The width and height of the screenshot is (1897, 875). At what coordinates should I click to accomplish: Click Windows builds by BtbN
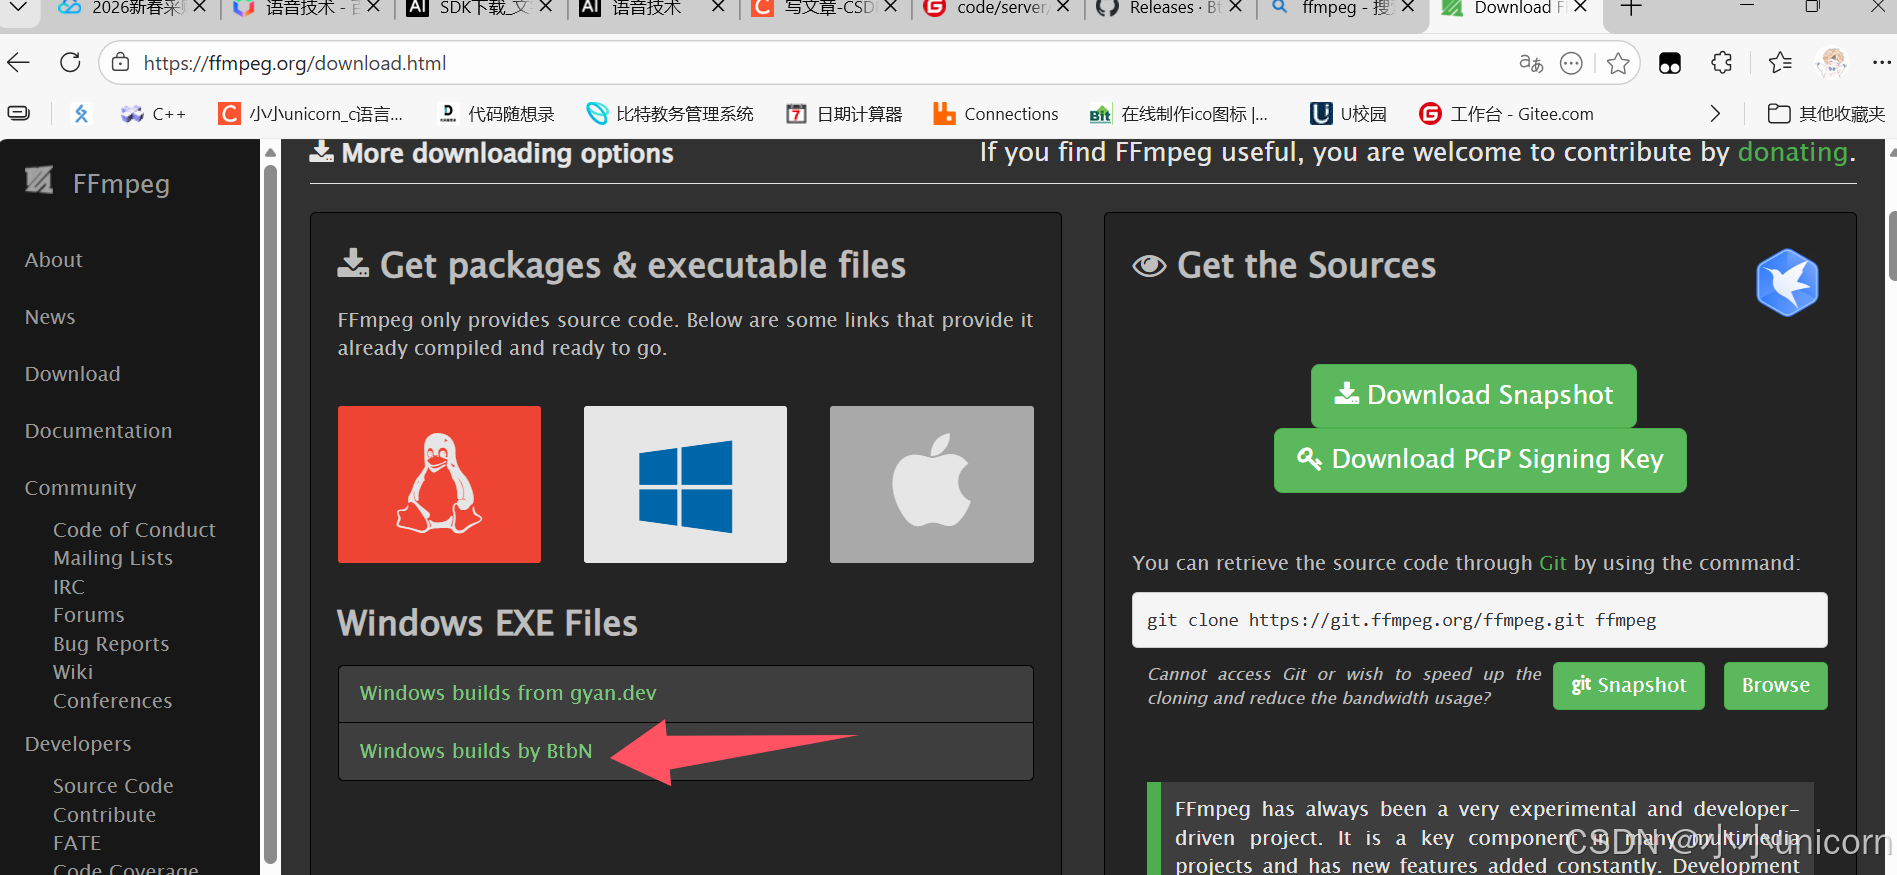click(x=476, y=751)
